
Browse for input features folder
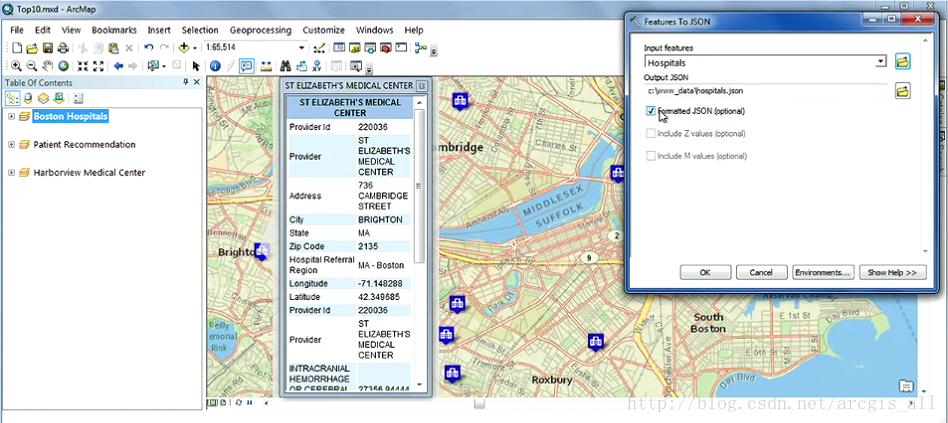(x=902, y=61)
